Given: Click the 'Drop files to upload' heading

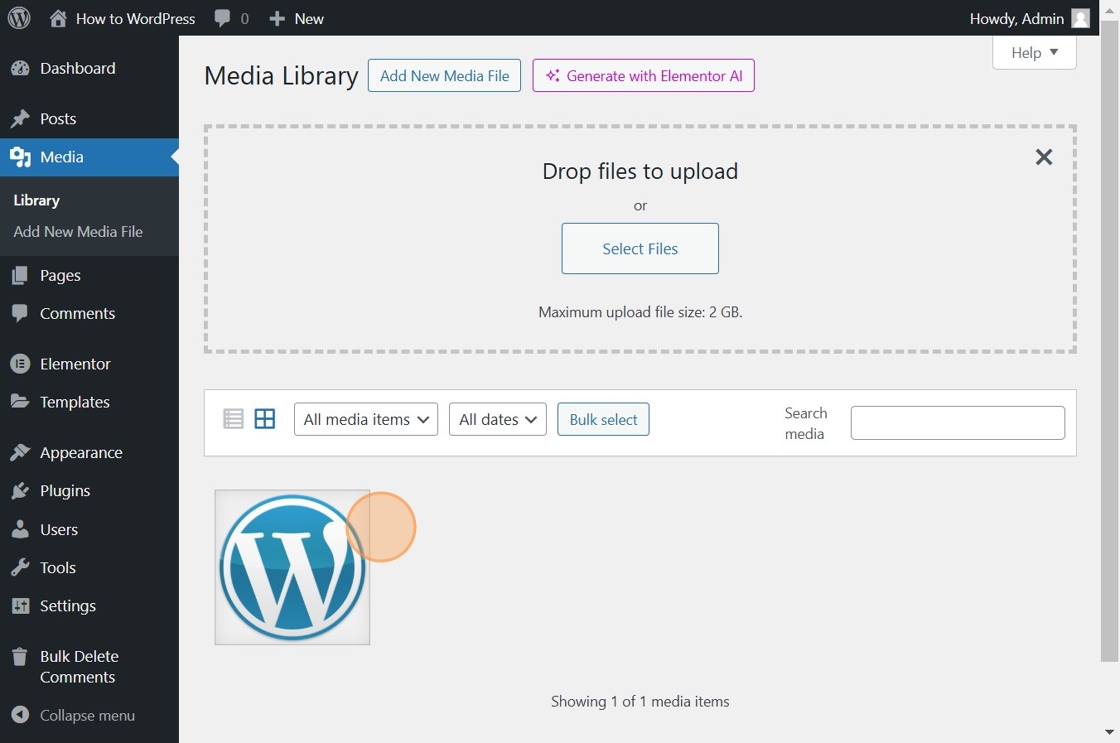Looking at the screenshot, I should click(640, 171).
